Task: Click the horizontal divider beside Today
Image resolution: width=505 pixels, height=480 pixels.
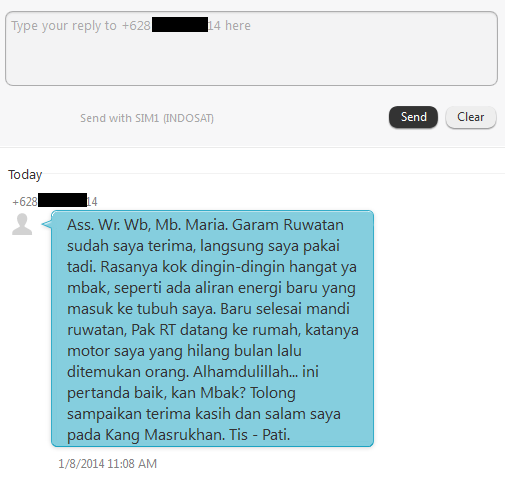Action: pos(273,173)
